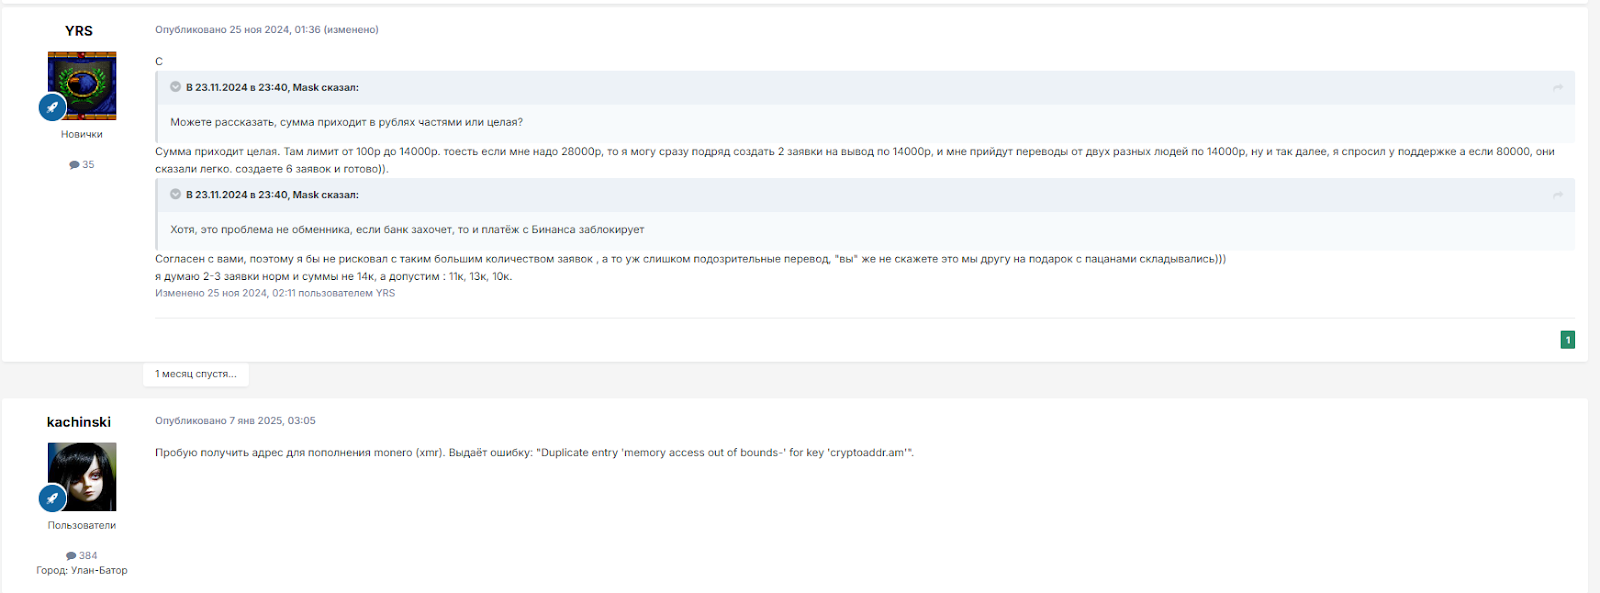Click the go-to-post arrow in the first Mask quote

click(x=1558, y=88)
